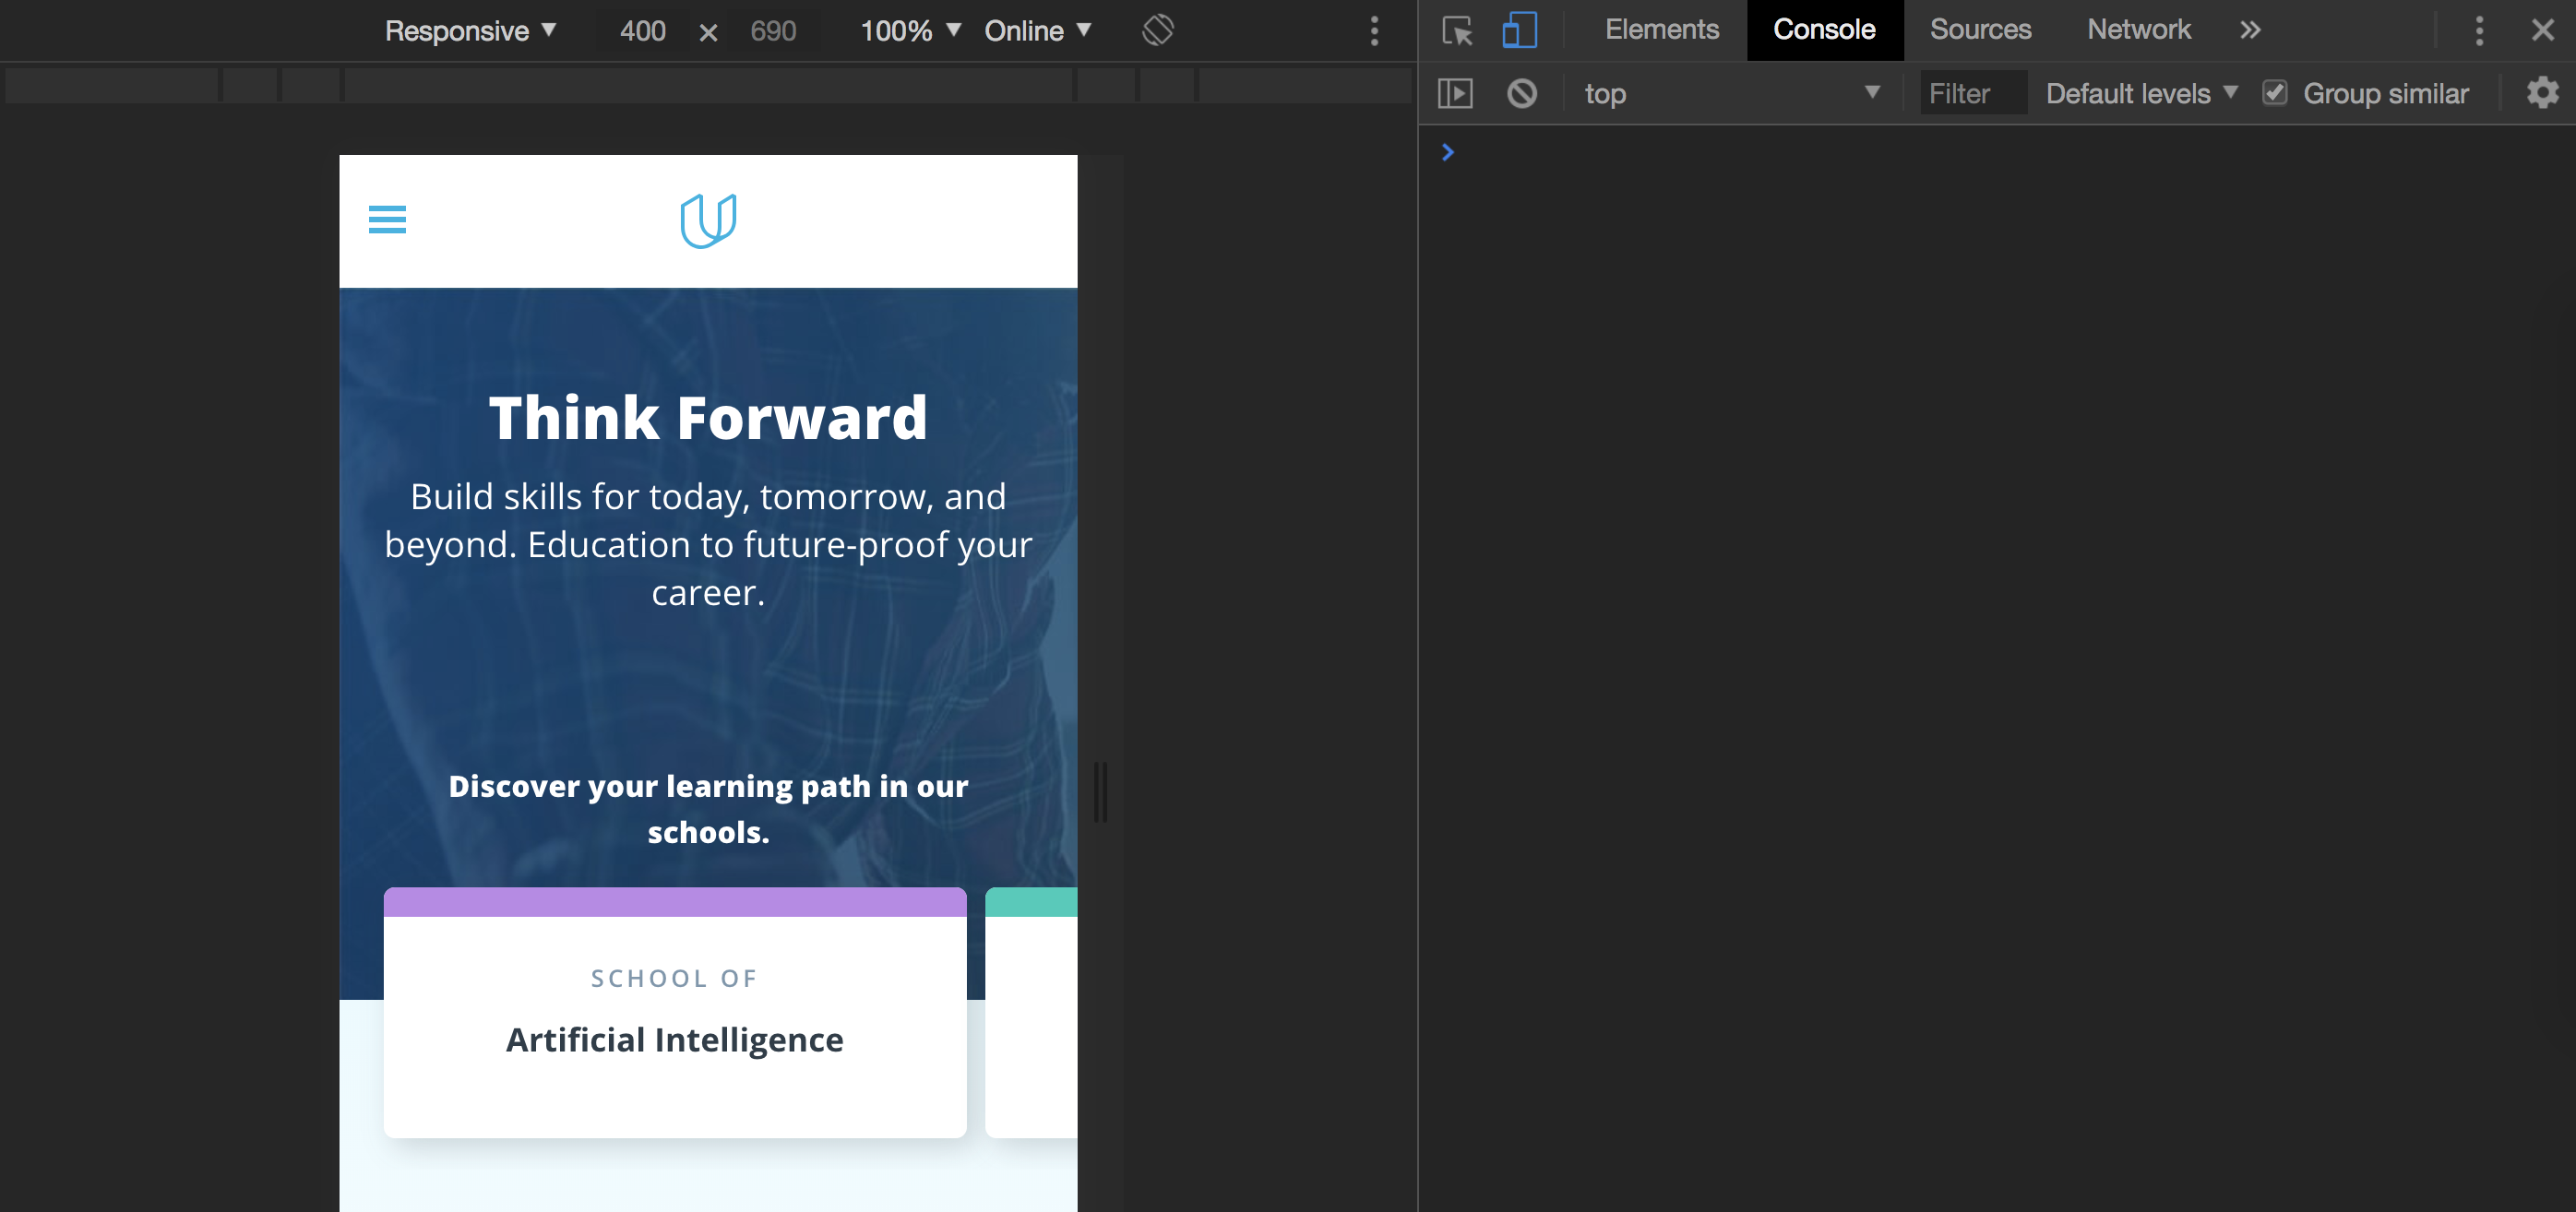
Task: Toggle the Group similar checkbox
Action: (2274, 93)
